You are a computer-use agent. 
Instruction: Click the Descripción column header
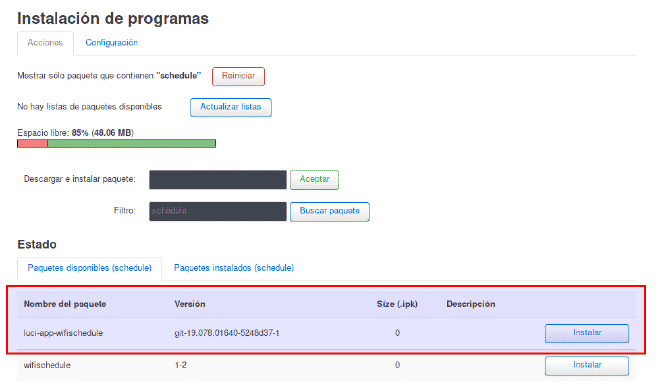coord(471,304)
